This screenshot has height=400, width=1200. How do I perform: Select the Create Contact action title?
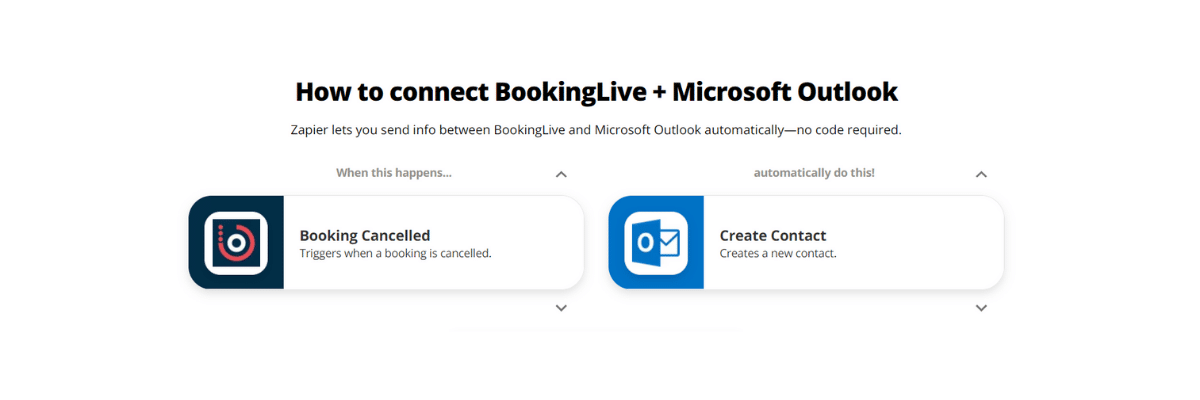(773, 236)
